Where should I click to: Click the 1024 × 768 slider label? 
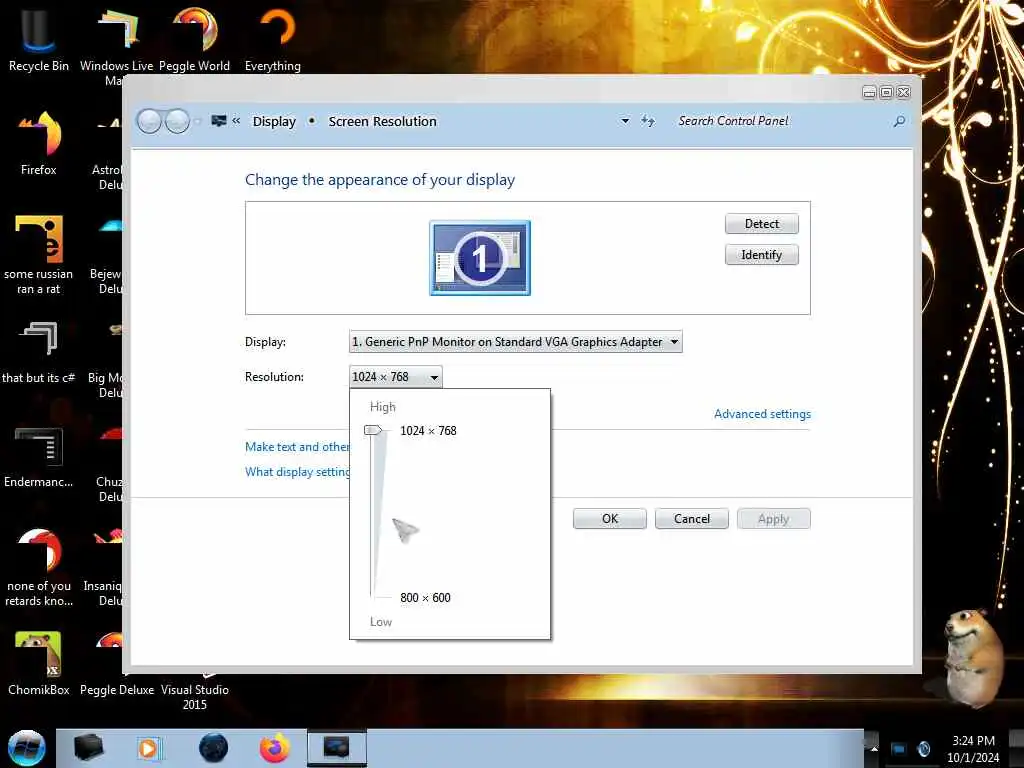click(428, 431)
